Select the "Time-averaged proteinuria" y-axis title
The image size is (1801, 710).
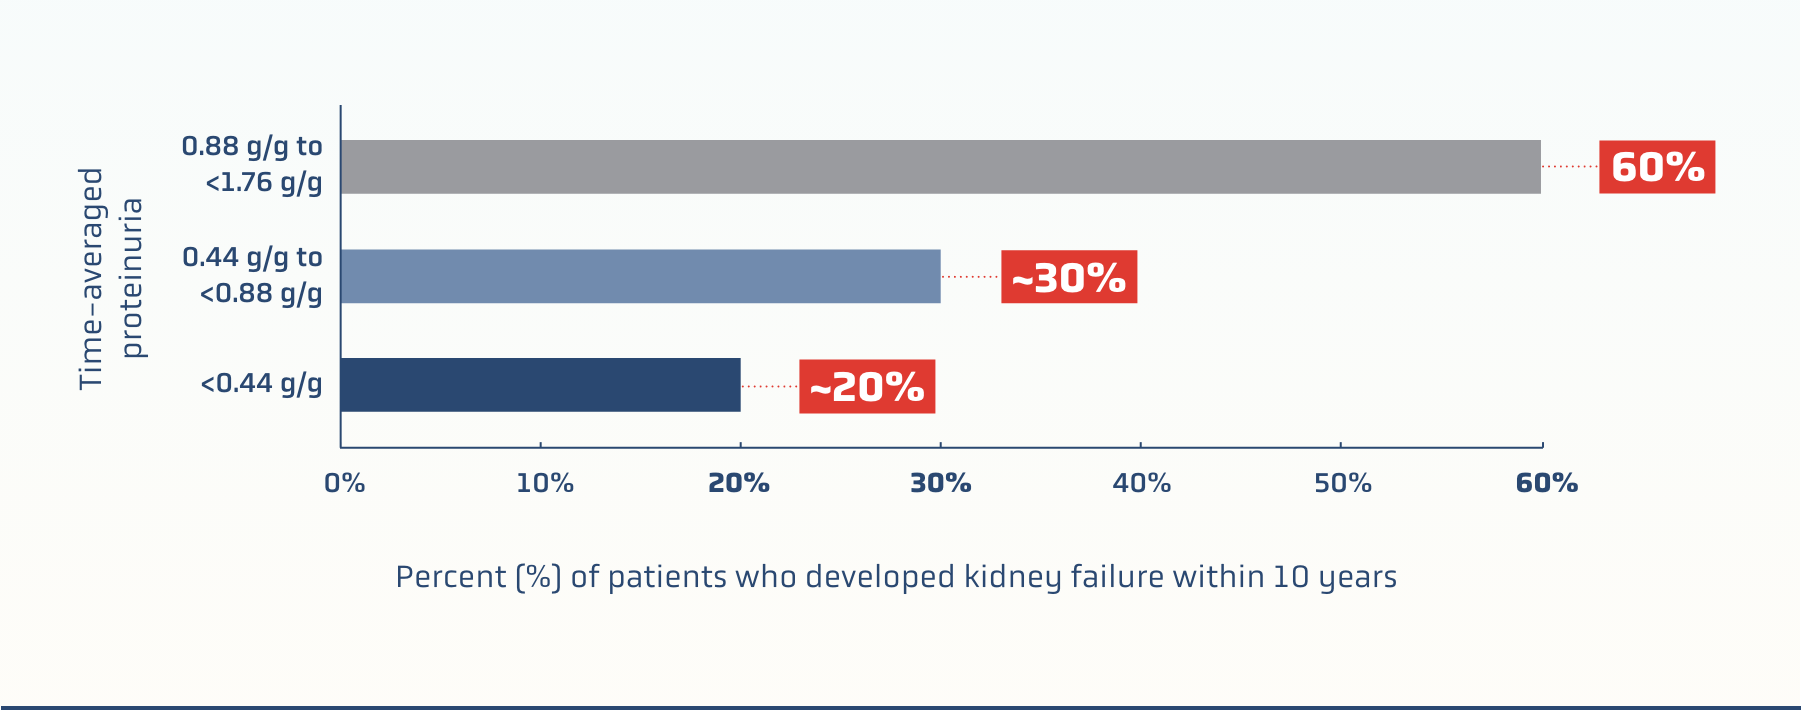(x=111, y=277)
